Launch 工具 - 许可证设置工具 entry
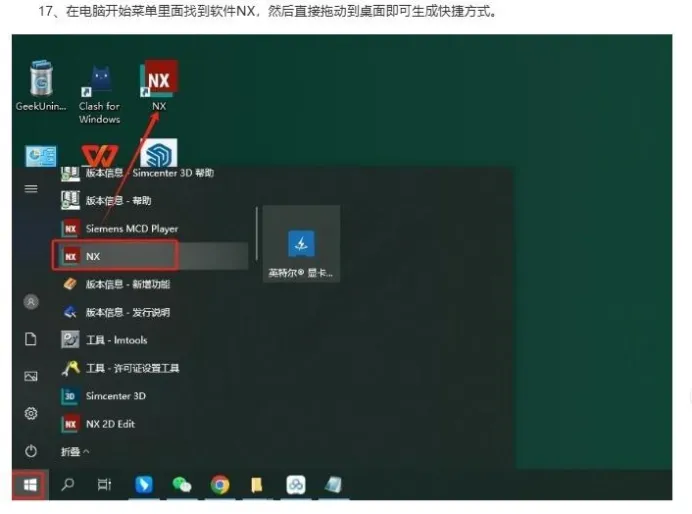This screenshot has height=514, width=692. click(120, 368)
